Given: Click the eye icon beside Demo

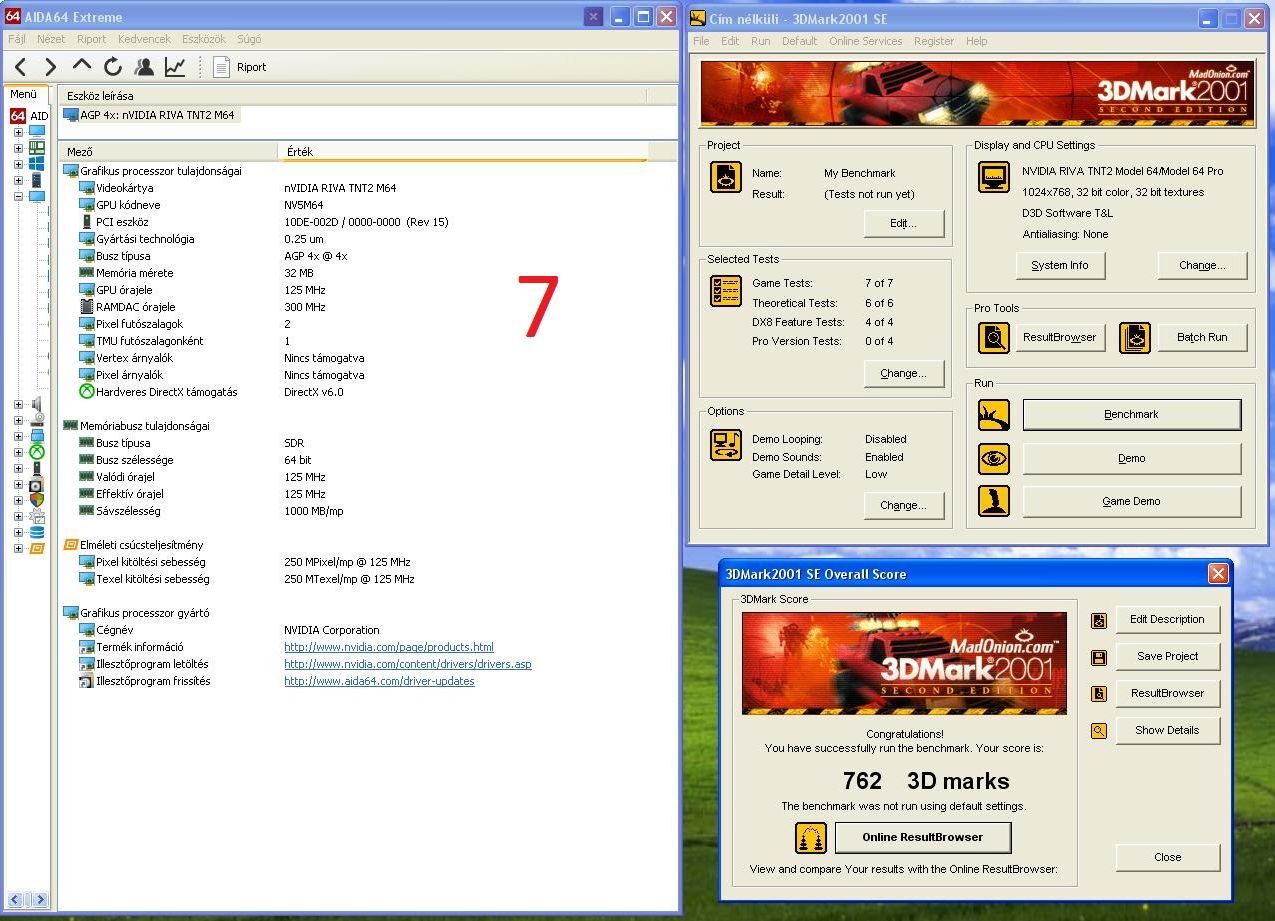Looking at the screenshot, I should (x=993, y=459).
